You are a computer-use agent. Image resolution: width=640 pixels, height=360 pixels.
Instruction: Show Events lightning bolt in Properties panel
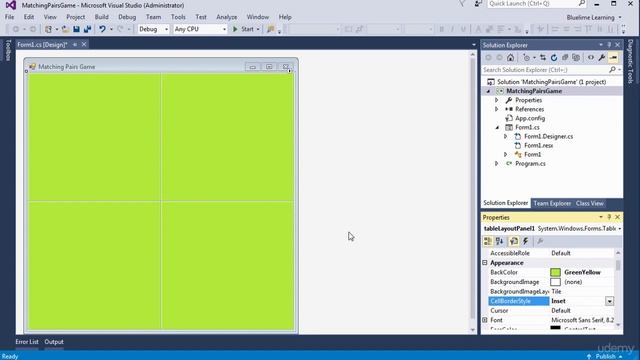point(526,241)
